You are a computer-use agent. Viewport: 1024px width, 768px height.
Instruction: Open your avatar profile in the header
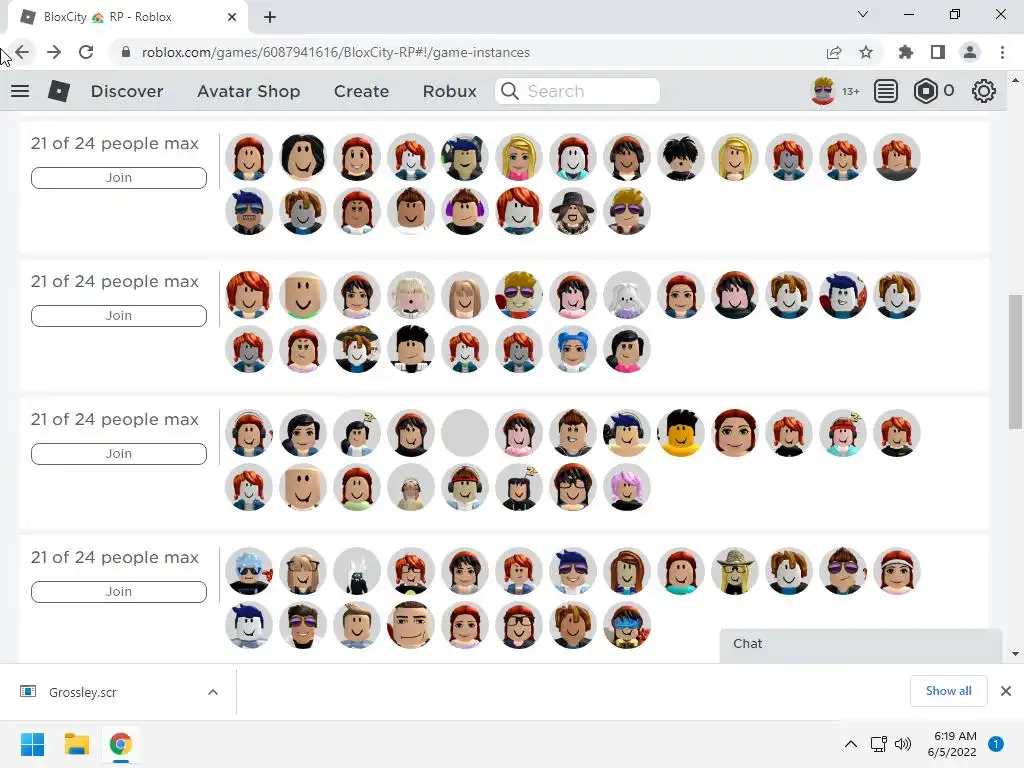pyautogui.click(x=823, y=91)
